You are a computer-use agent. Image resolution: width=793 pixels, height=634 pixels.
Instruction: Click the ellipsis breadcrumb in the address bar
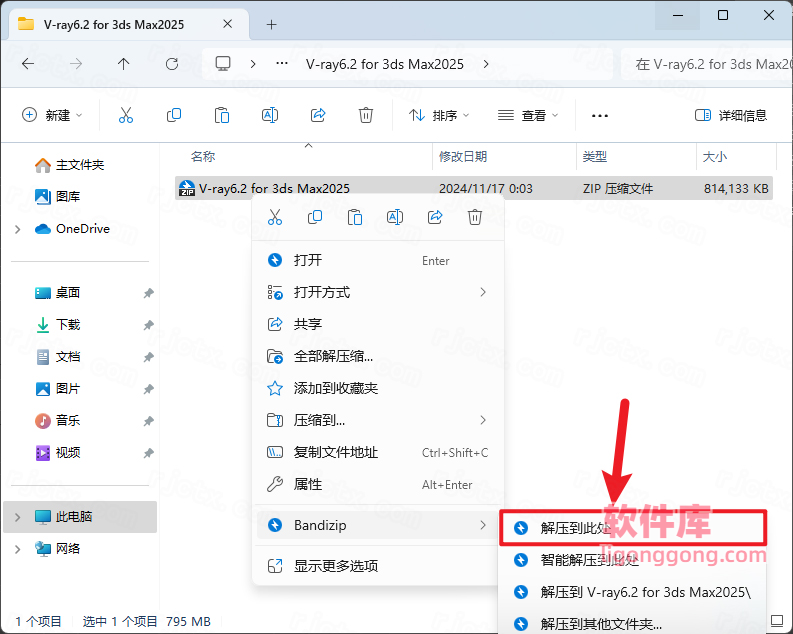282,64
